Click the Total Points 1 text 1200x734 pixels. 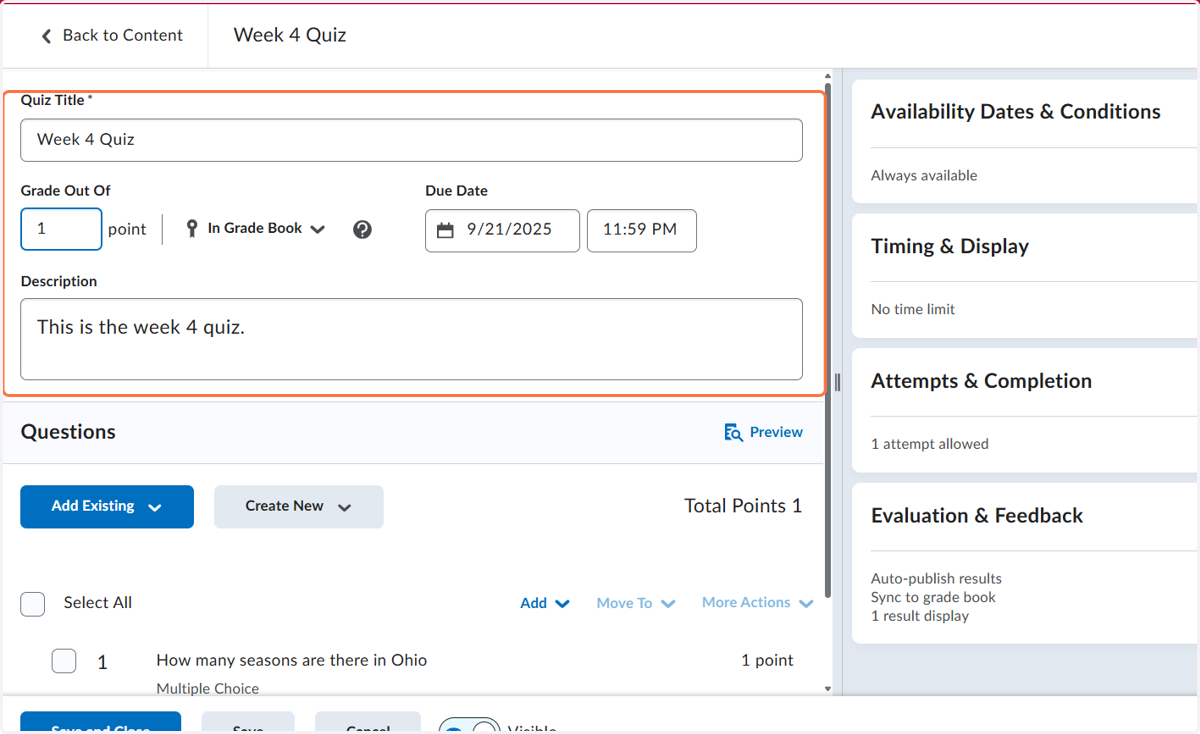(x=743, y=506)
